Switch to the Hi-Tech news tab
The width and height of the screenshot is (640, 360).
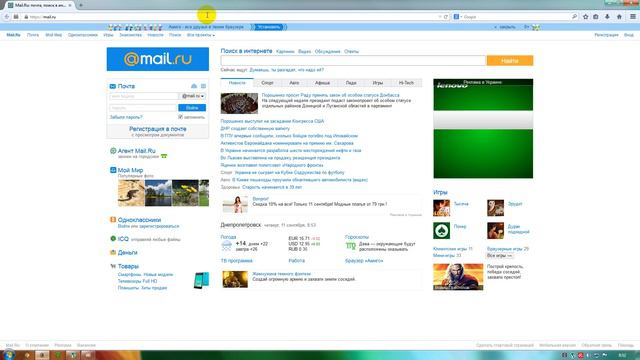[406, 83]
